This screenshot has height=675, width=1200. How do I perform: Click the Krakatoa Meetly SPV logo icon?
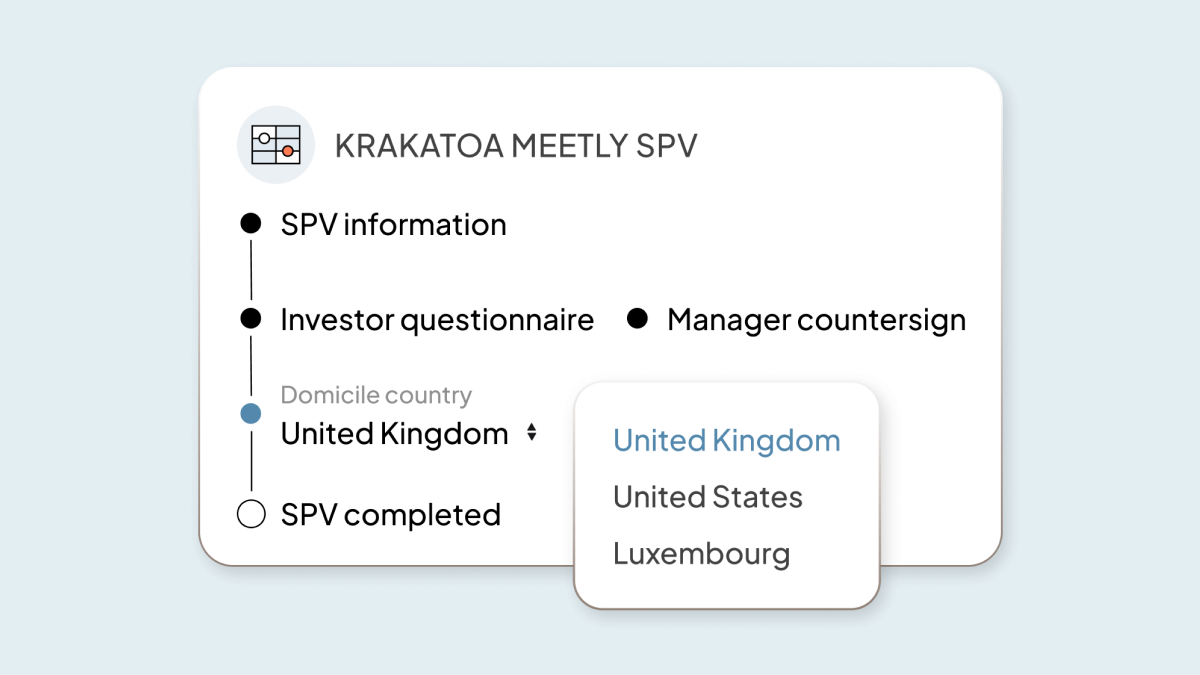(275, 145)
